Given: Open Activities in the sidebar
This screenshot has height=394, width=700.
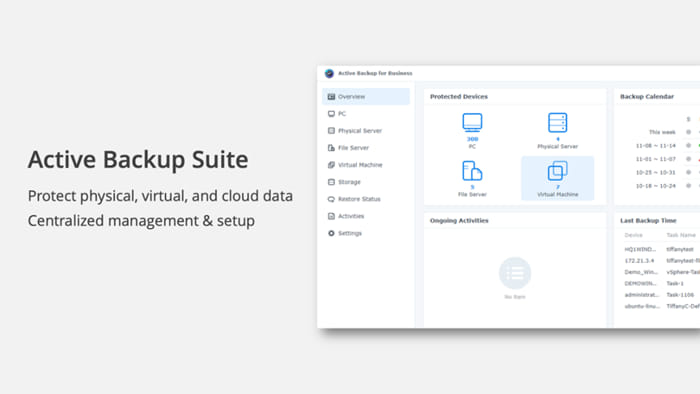Looking at the screenshot, I should 366,216.
